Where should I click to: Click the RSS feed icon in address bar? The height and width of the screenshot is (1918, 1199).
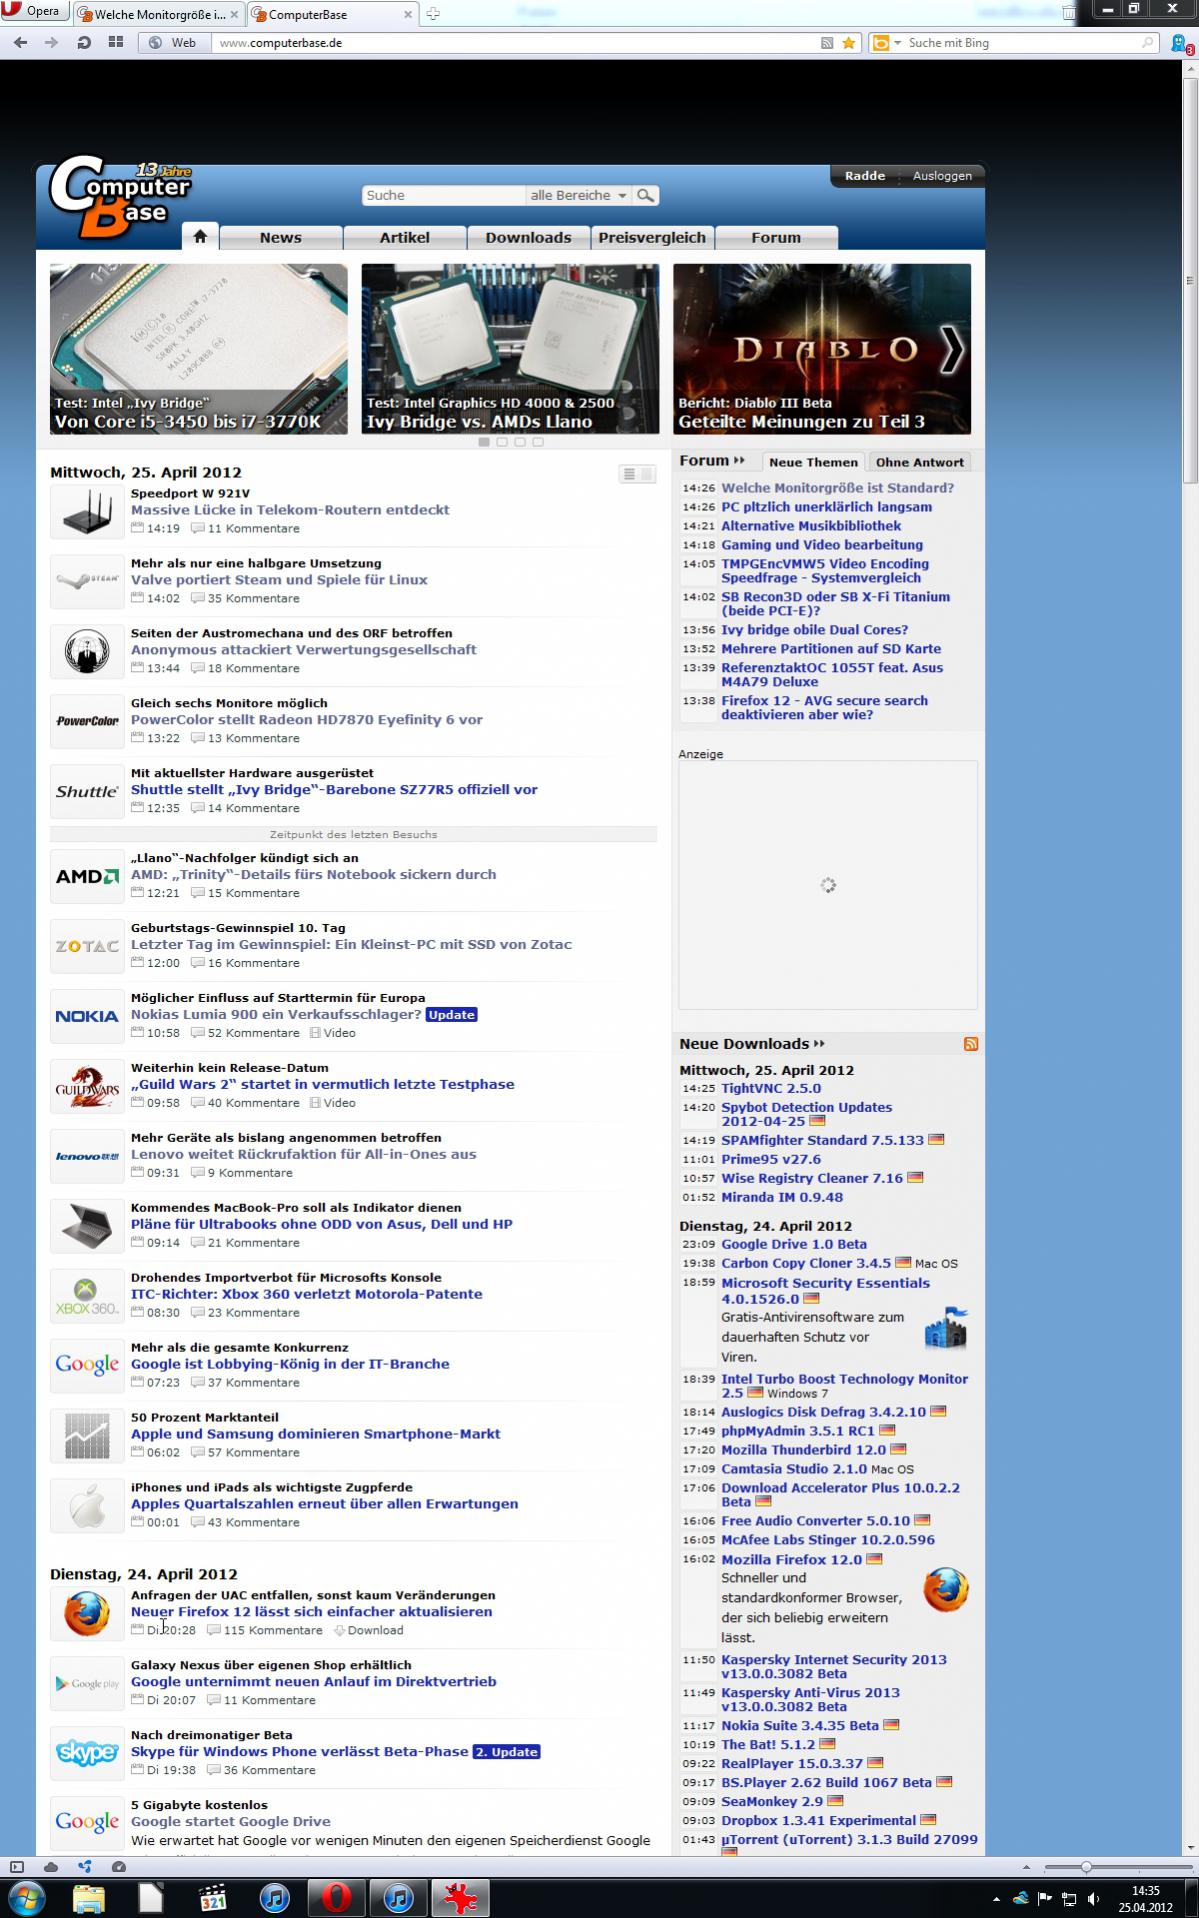click(x=827, y=43)
